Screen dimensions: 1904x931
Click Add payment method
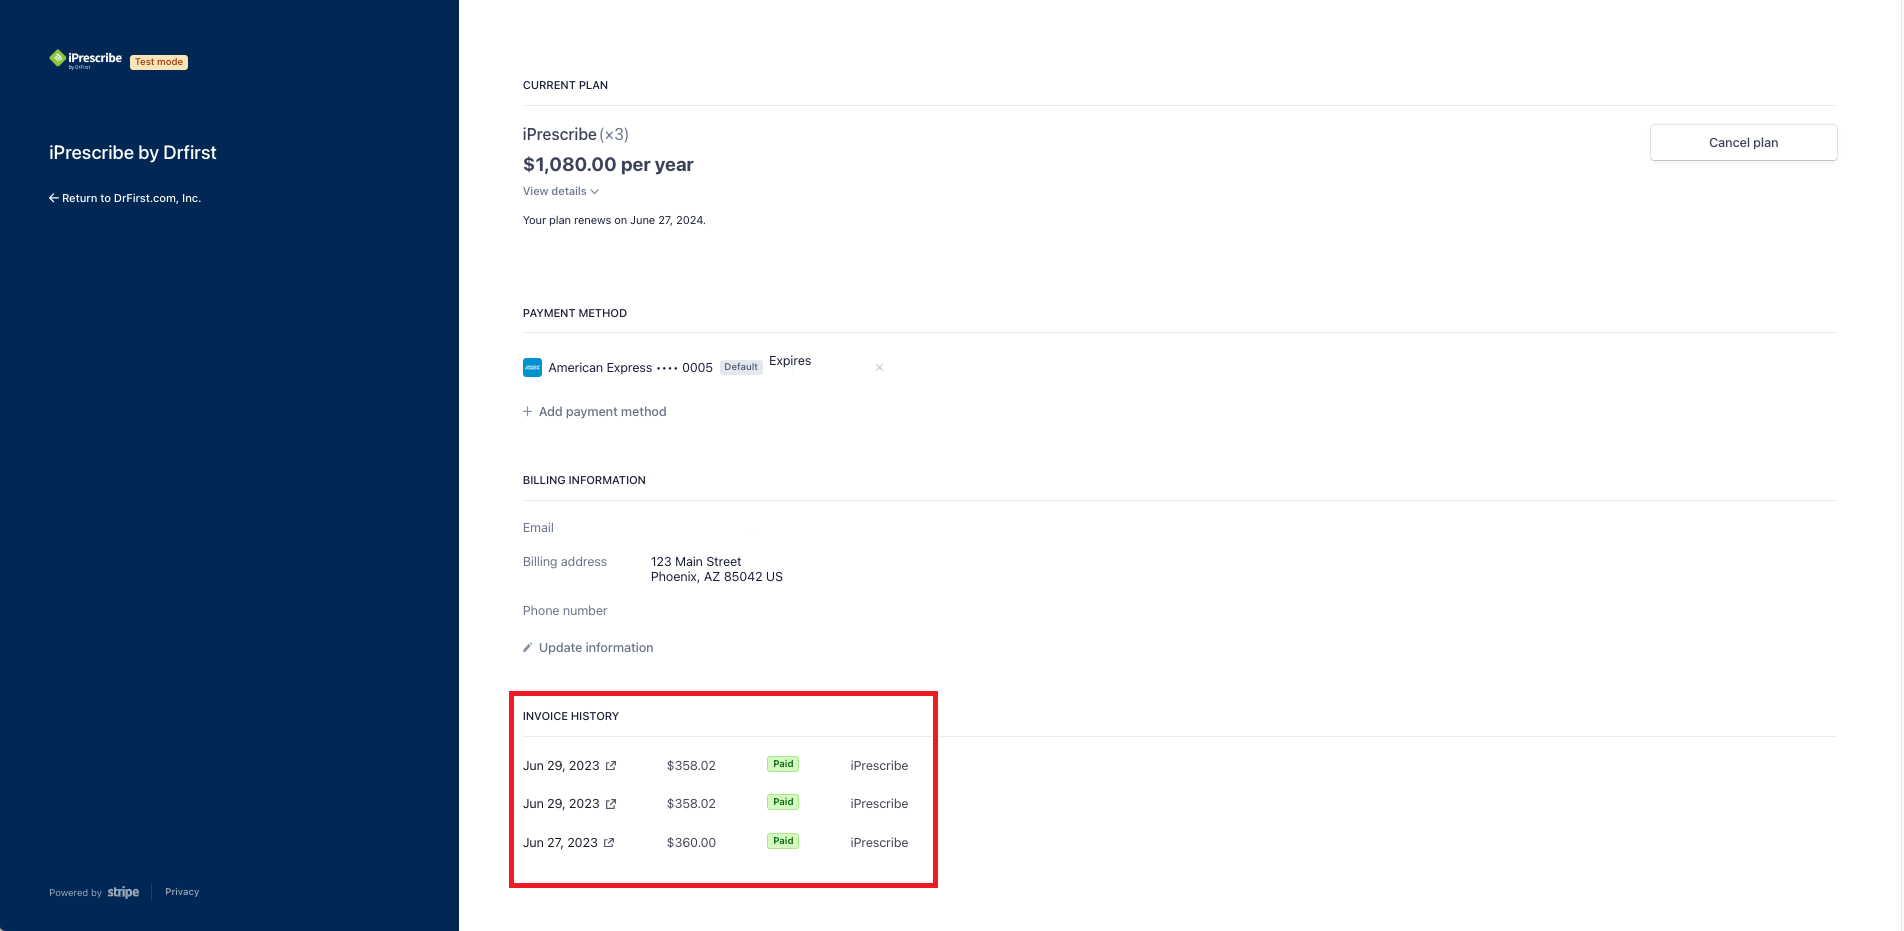[x=602, y=412]
